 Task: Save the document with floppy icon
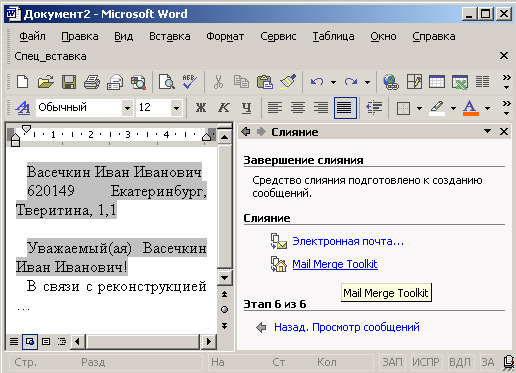coord(69,82)
